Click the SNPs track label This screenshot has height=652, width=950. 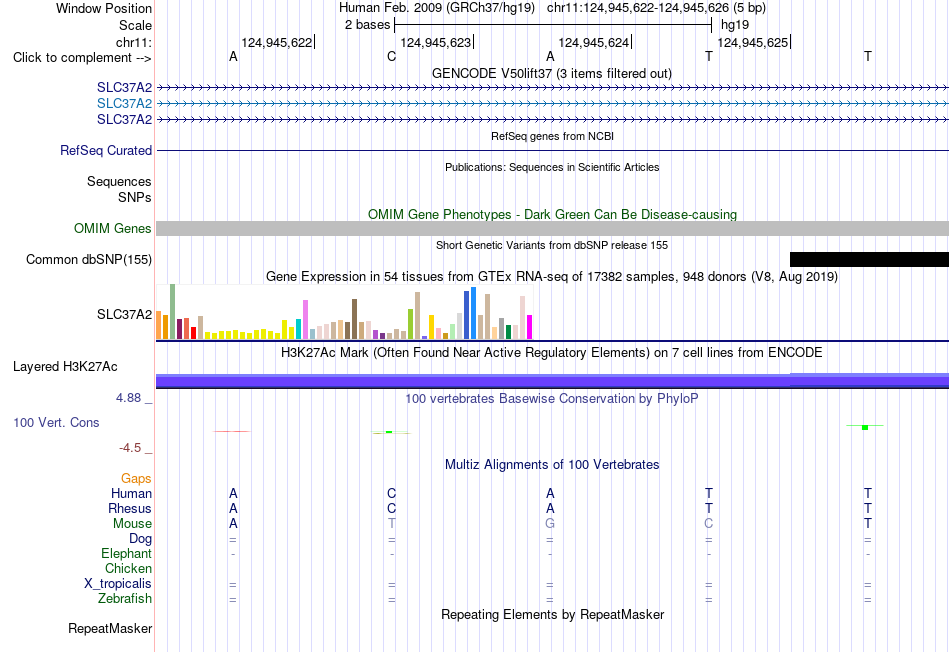click(x=135, y=197)
